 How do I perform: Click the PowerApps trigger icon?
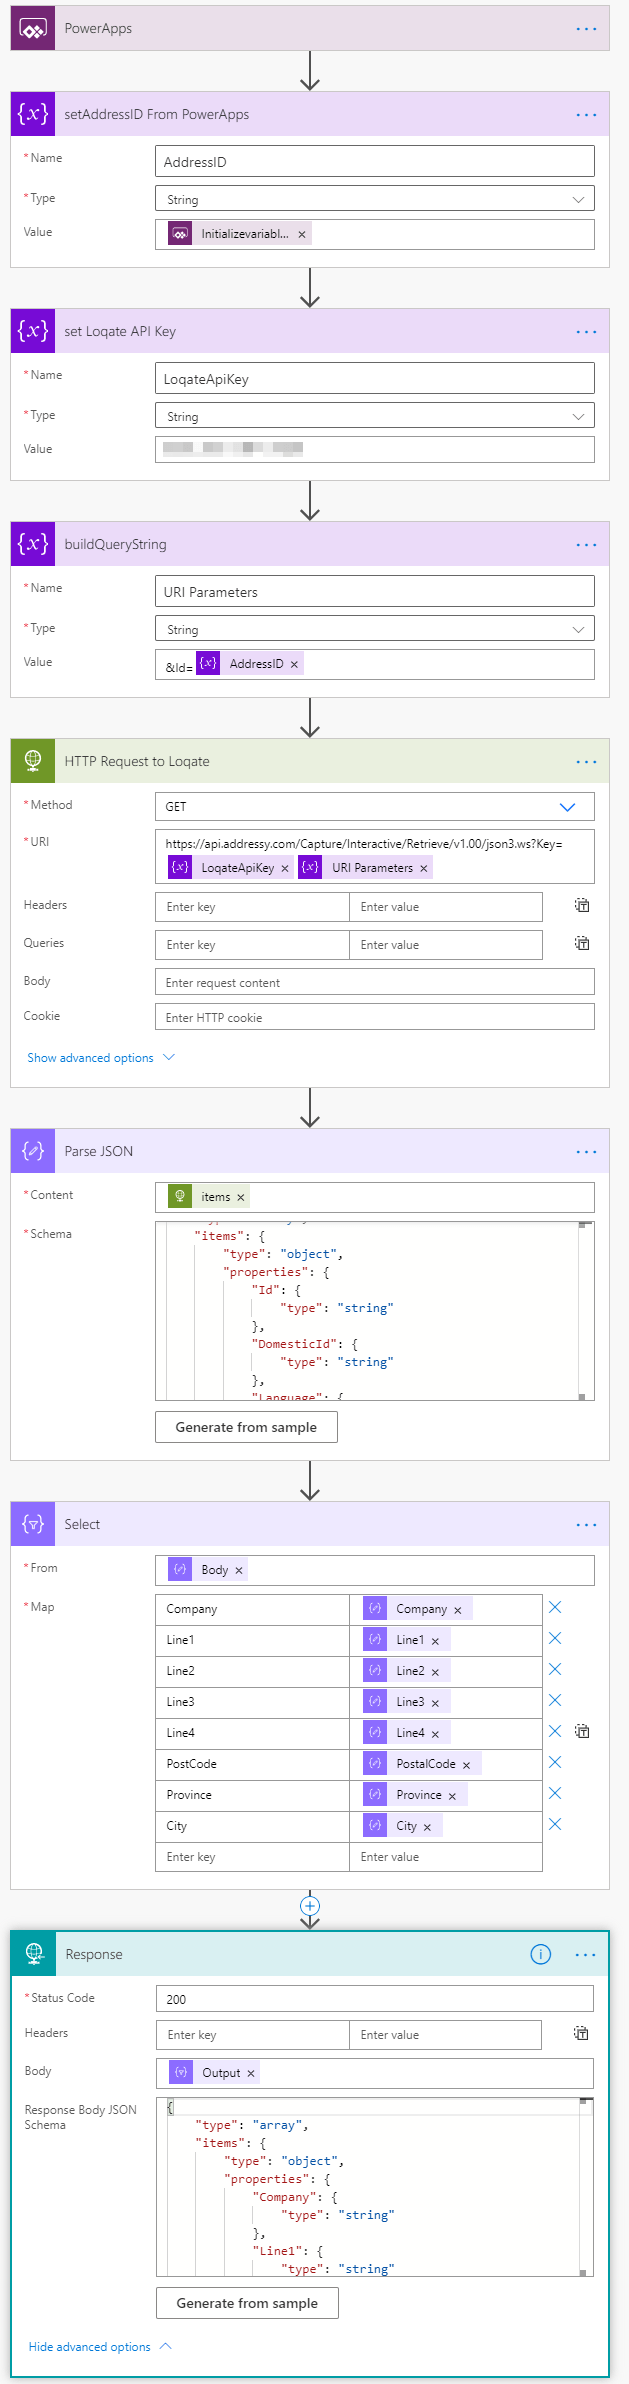tap(32, 28)
